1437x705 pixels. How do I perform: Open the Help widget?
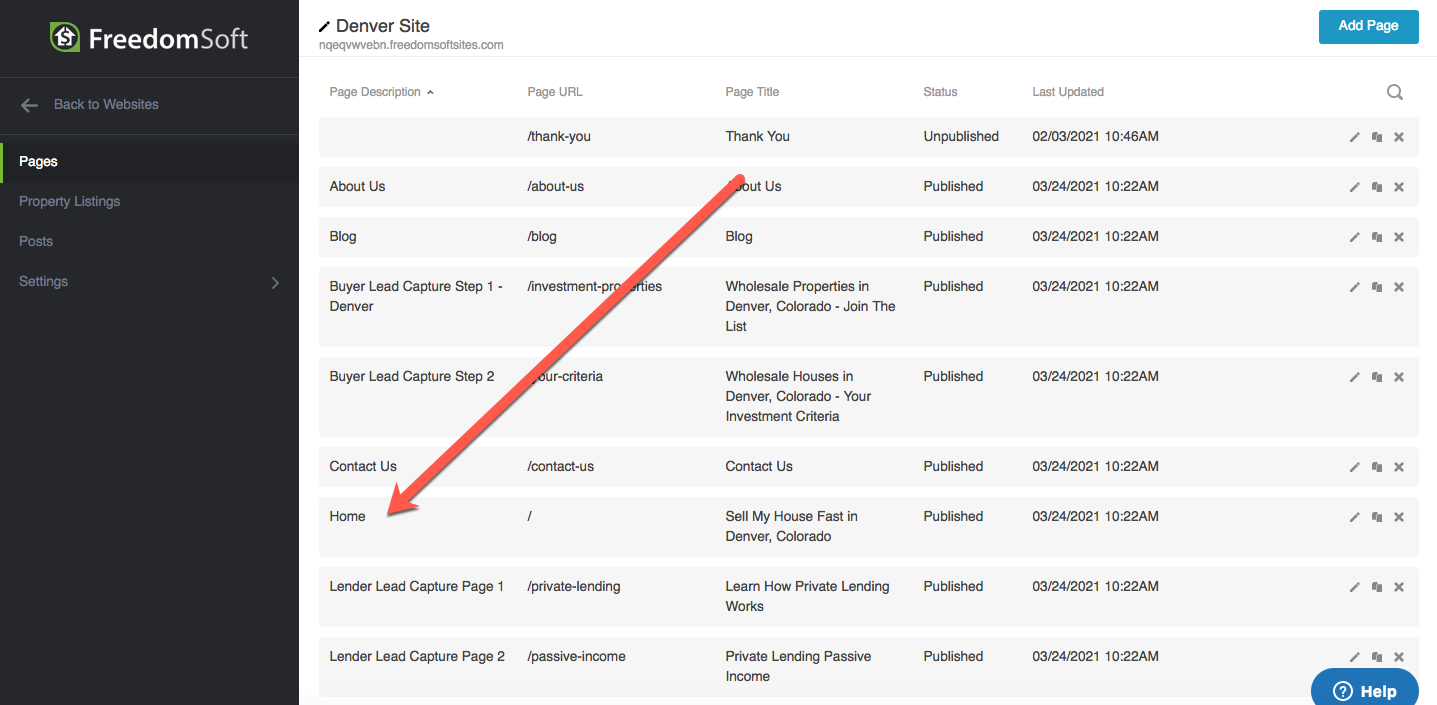[x=1365, y=691]
